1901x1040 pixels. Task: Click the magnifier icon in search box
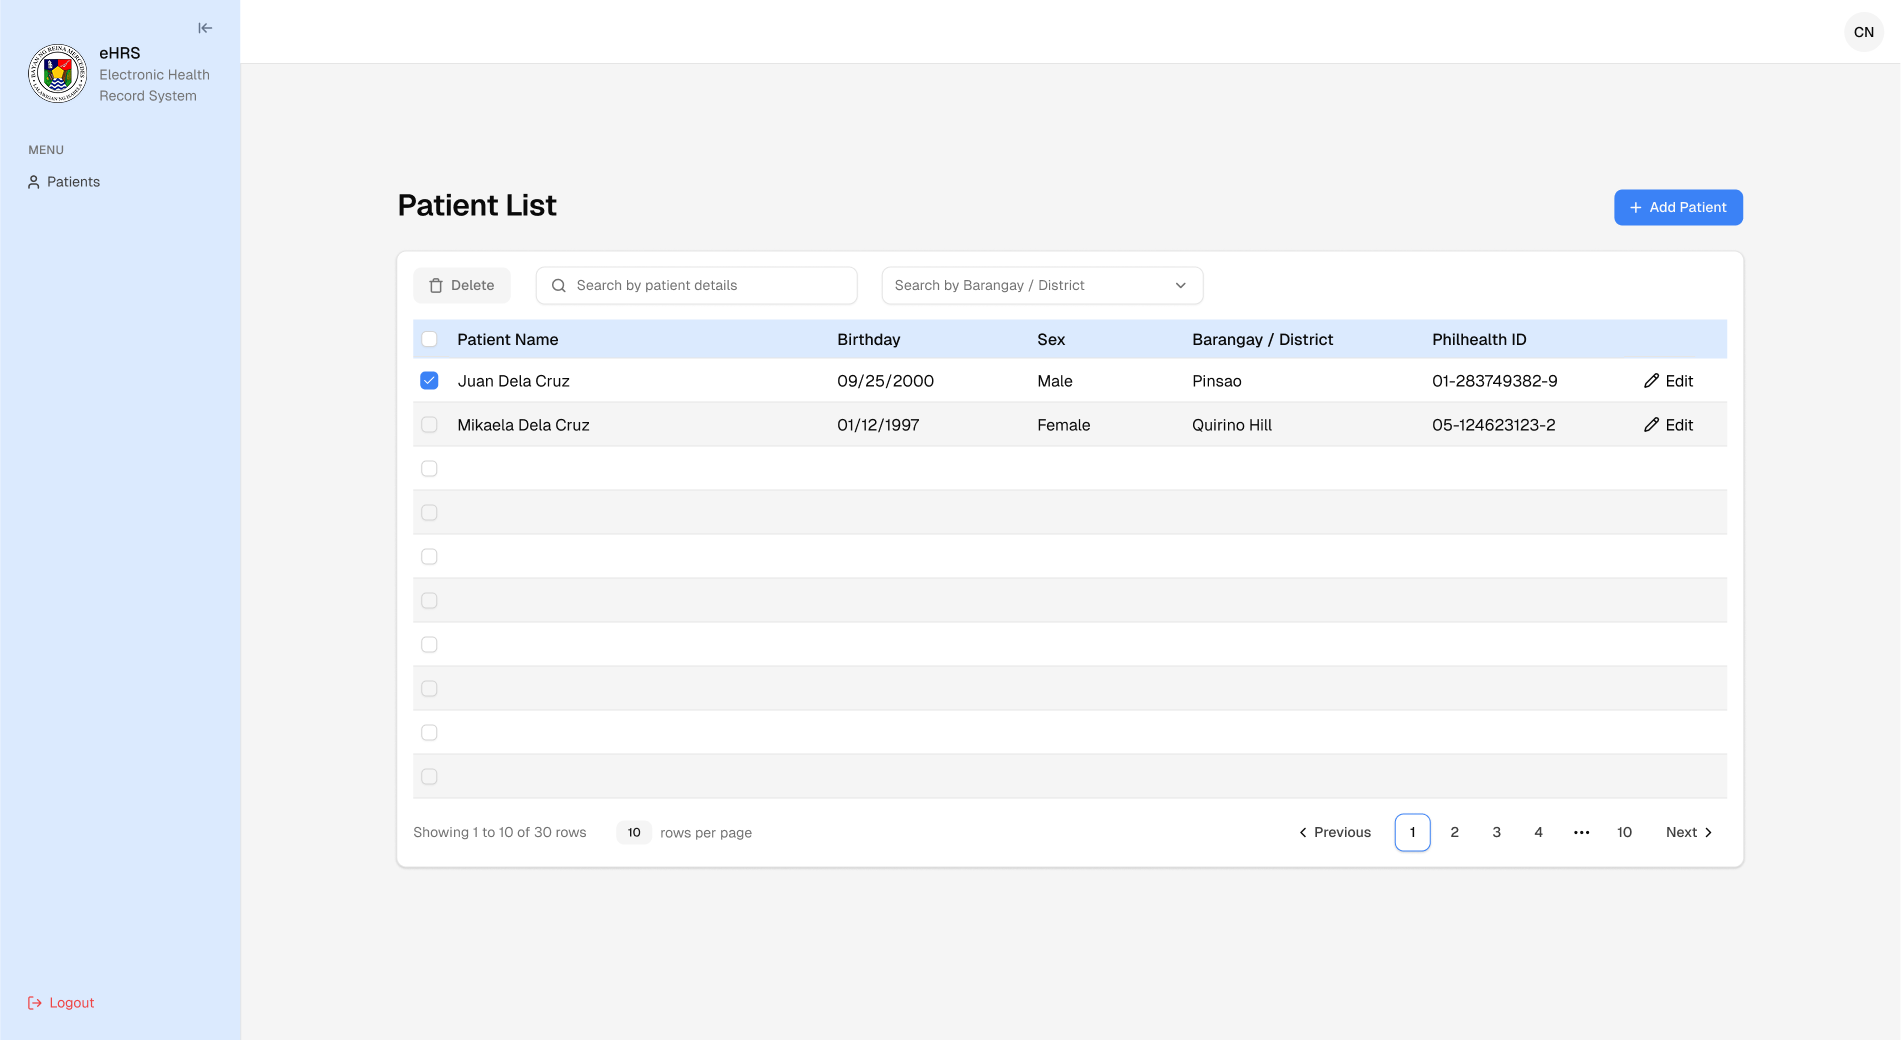tap(559, 286)
